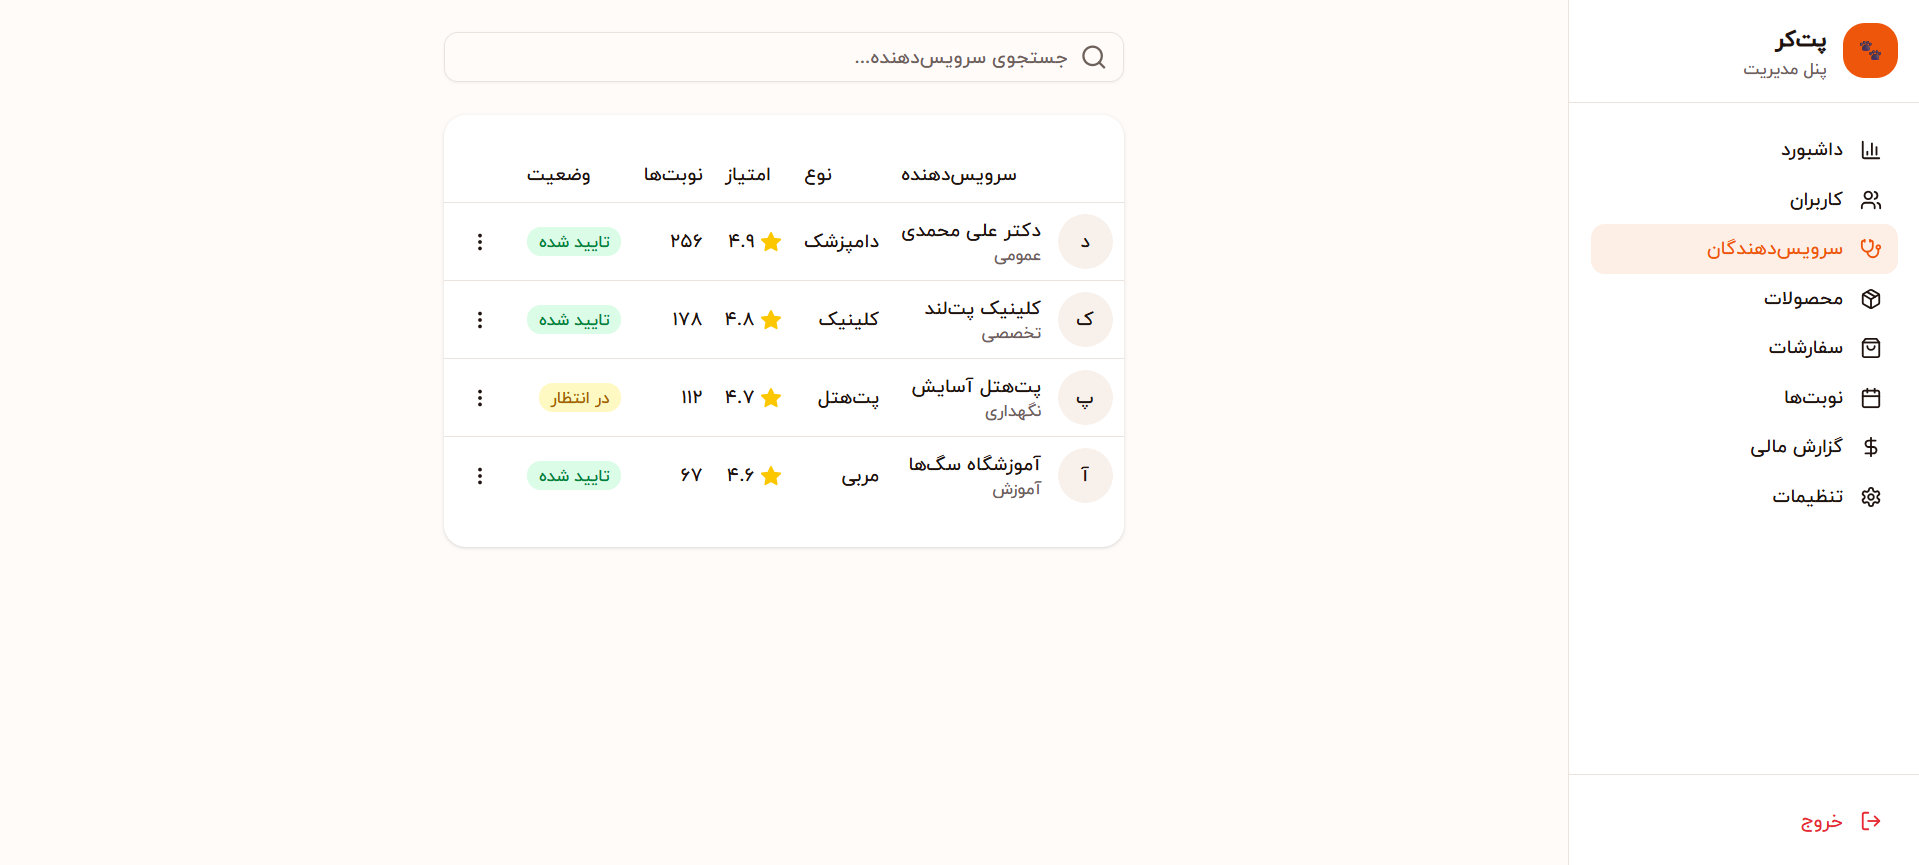Click the calendar icon next to نوبت‌ها
Image resolution: width=1919 pixels, height=865 pixels.
pyautogui.click(x=1871, y=398)
